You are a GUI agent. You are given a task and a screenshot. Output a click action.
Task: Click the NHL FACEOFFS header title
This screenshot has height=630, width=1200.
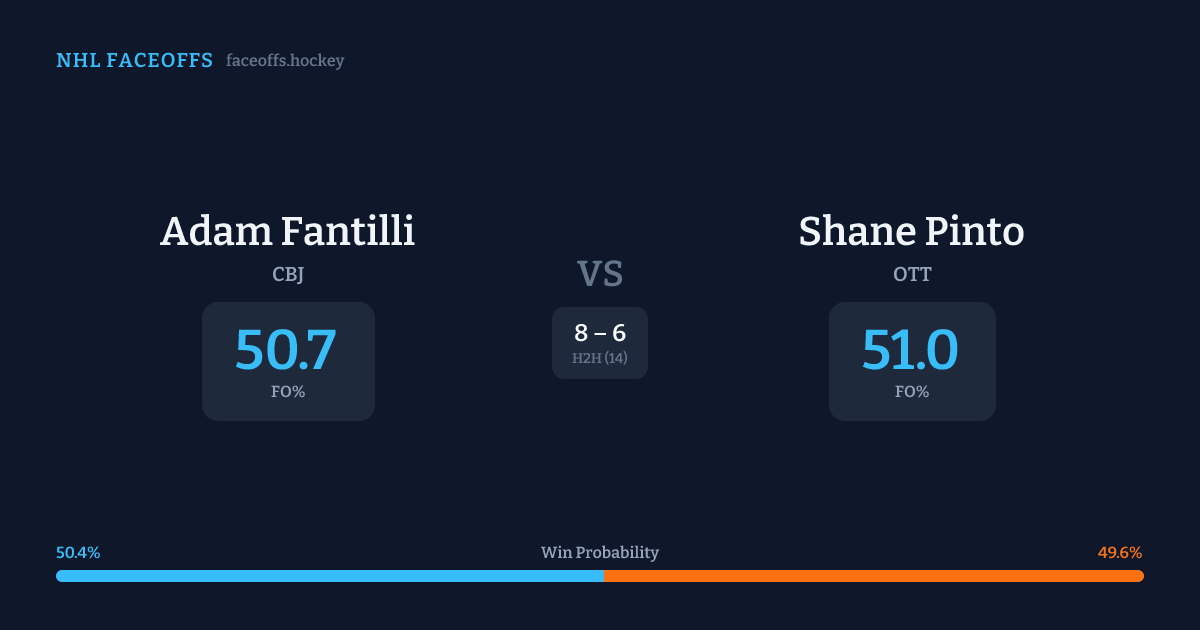click(x=134, y=61)
